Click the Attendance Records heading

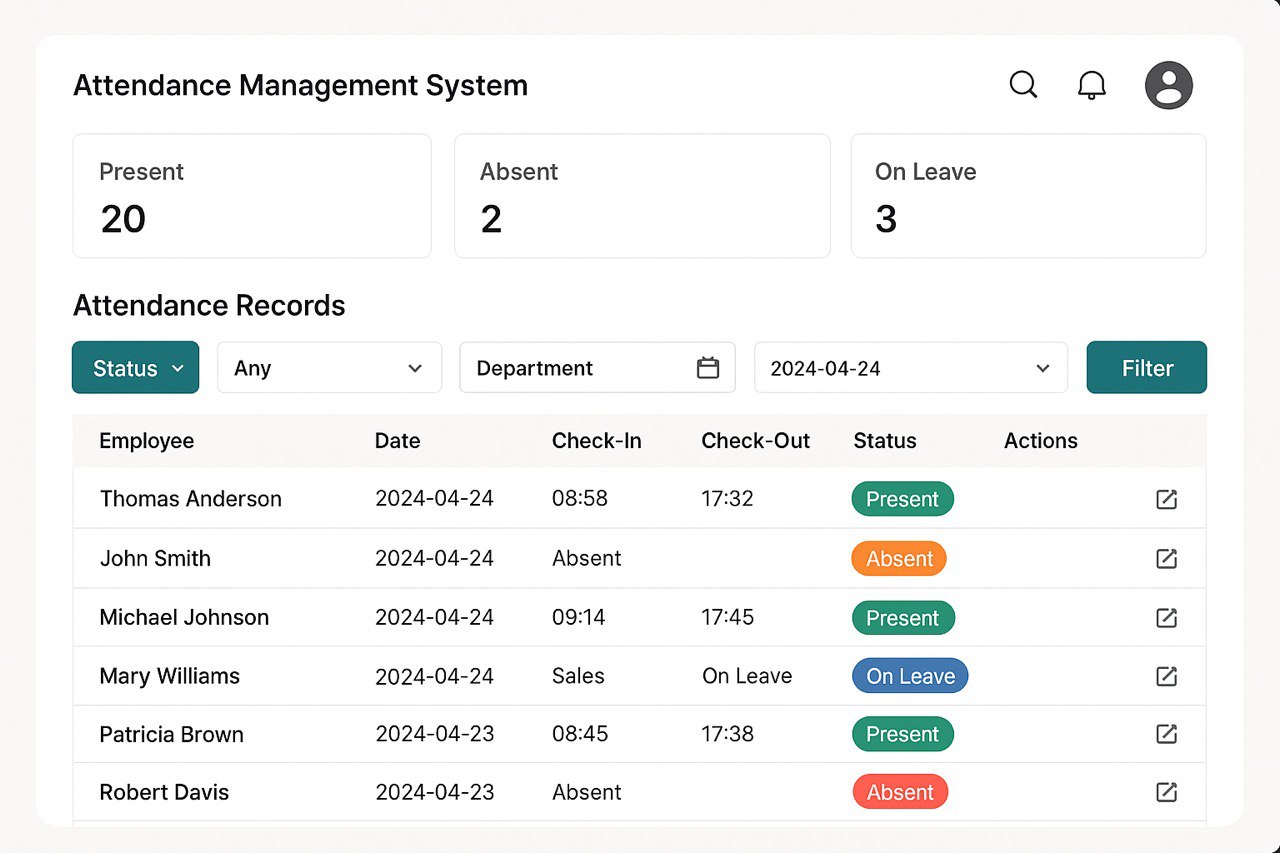(209, 305)
